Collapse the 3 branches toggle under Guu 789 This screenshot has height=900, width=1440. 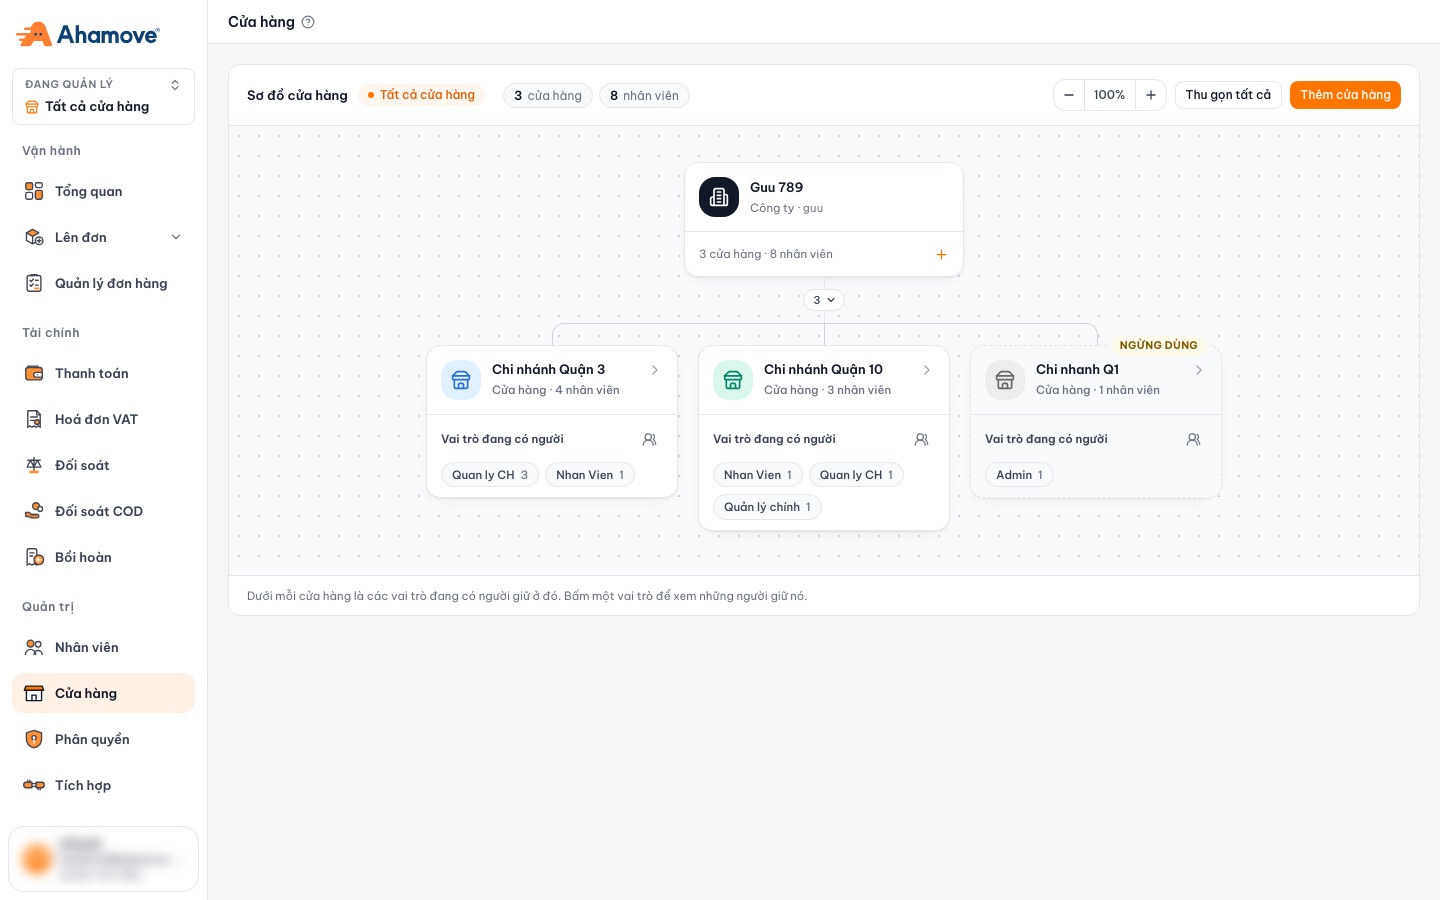[x=824, y=300]
